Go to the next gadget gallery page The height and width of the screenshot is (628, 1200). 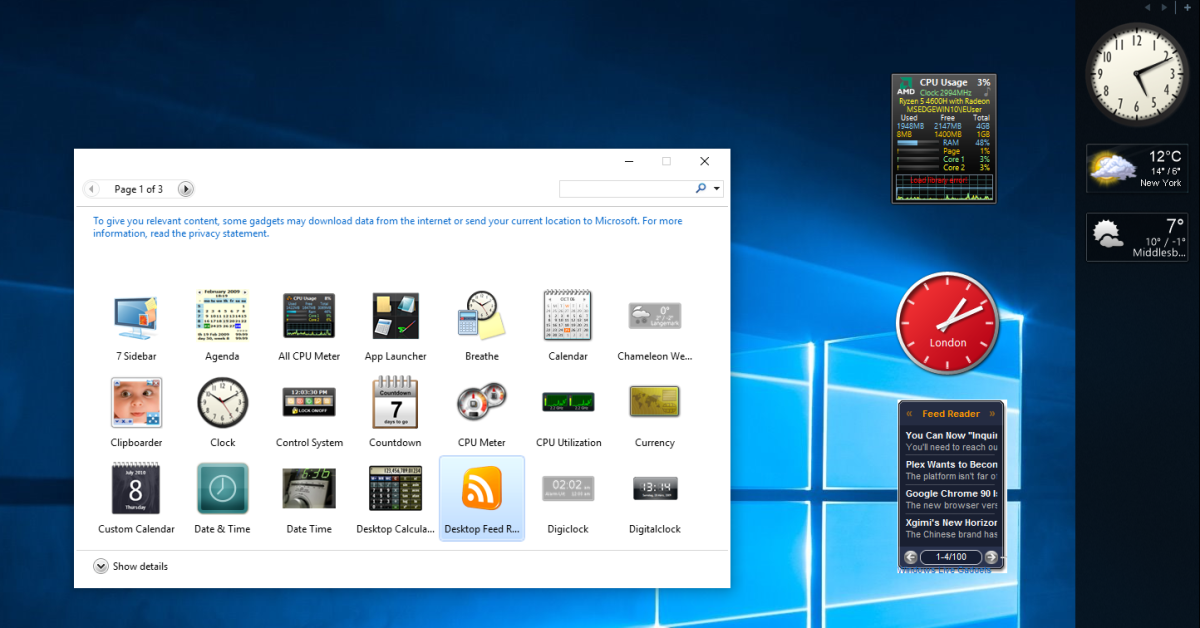coord(186,188)
